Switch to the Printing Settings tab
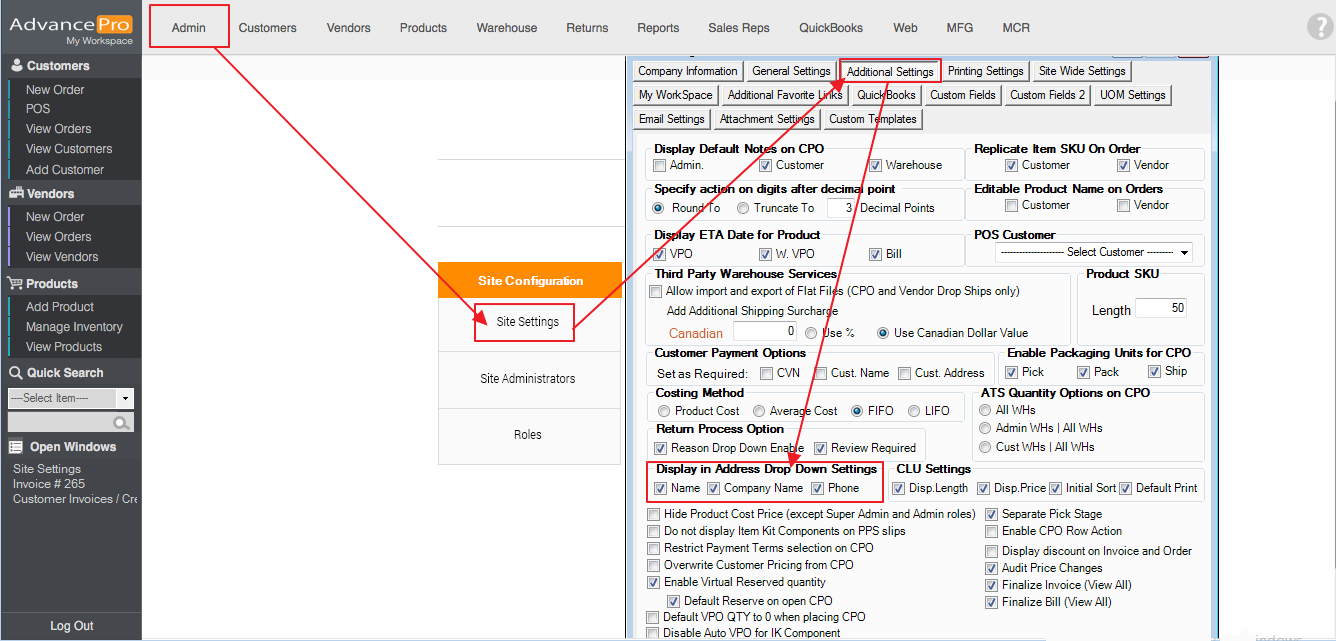Viewport: 1336px width, 641px height. (985, 71)
